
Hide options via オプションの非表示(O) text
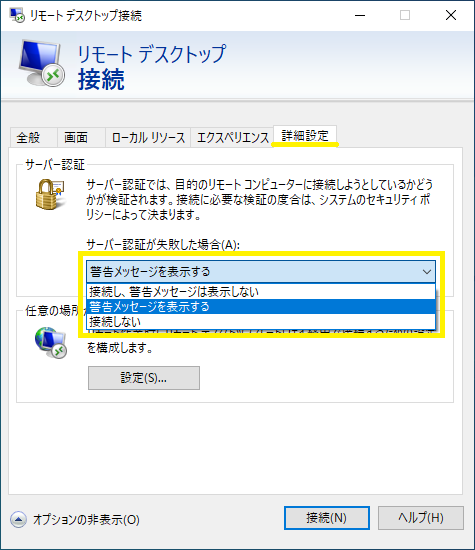coord(86,519)
